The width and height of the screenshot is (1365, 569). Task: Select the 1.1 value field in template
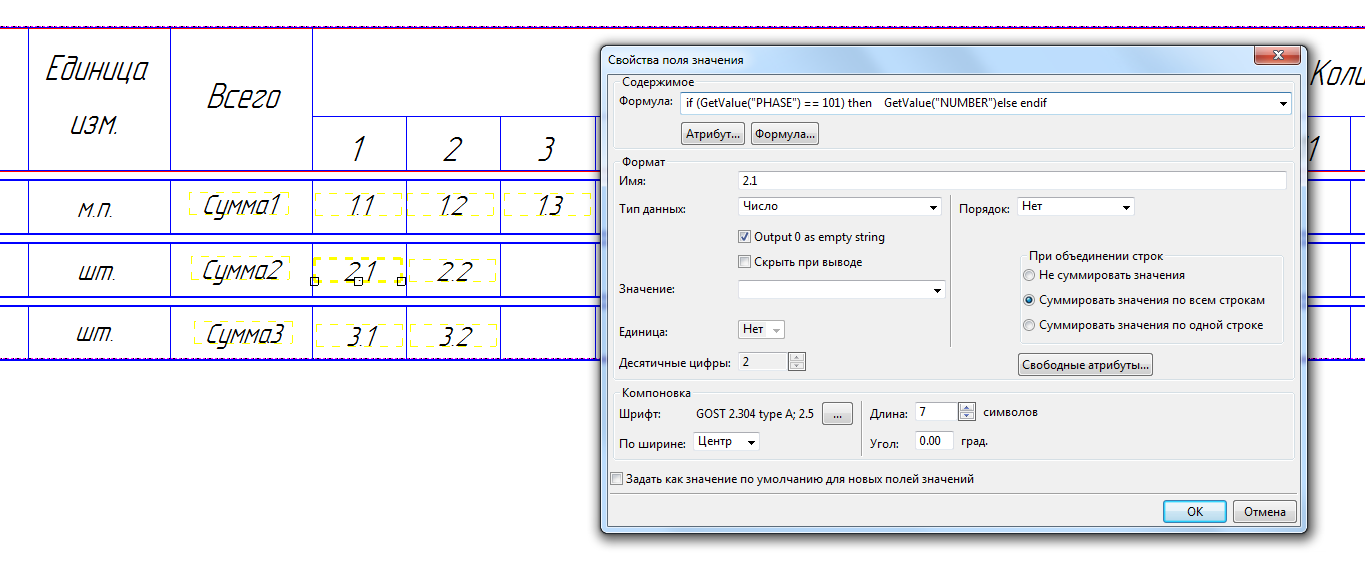tap(359, 205)
